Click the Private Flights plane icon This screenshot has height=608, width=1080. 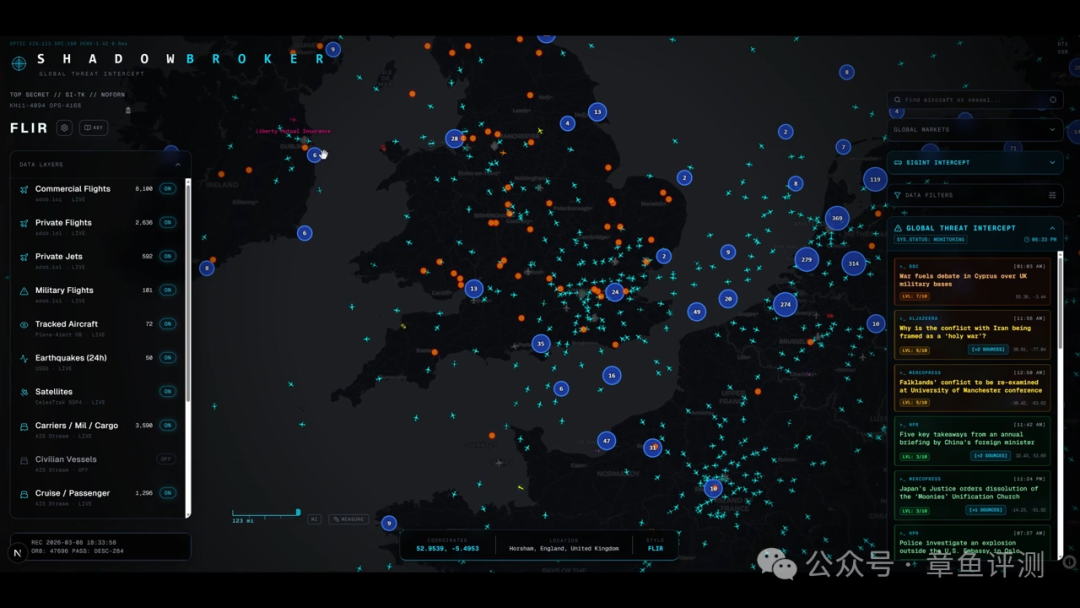24,223
